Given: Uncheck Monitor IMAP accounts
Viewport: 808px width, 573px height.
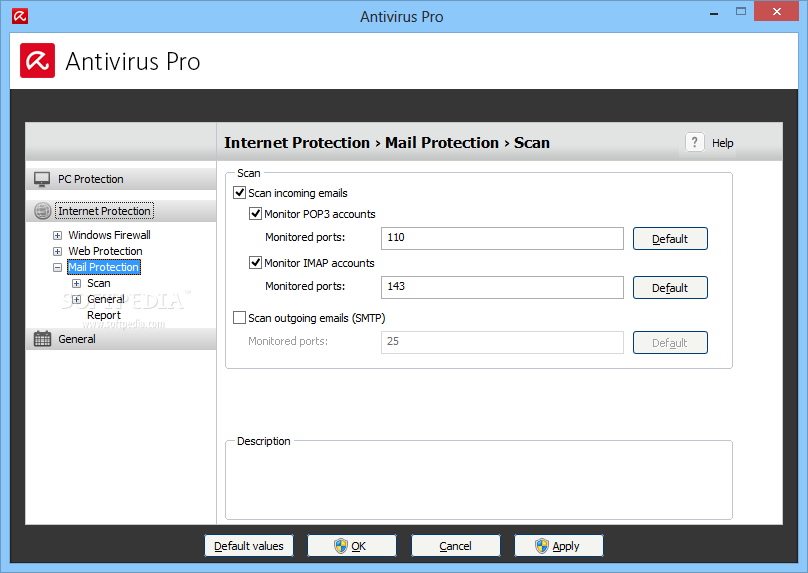Looking at the screenshot, I should point(255,262).
